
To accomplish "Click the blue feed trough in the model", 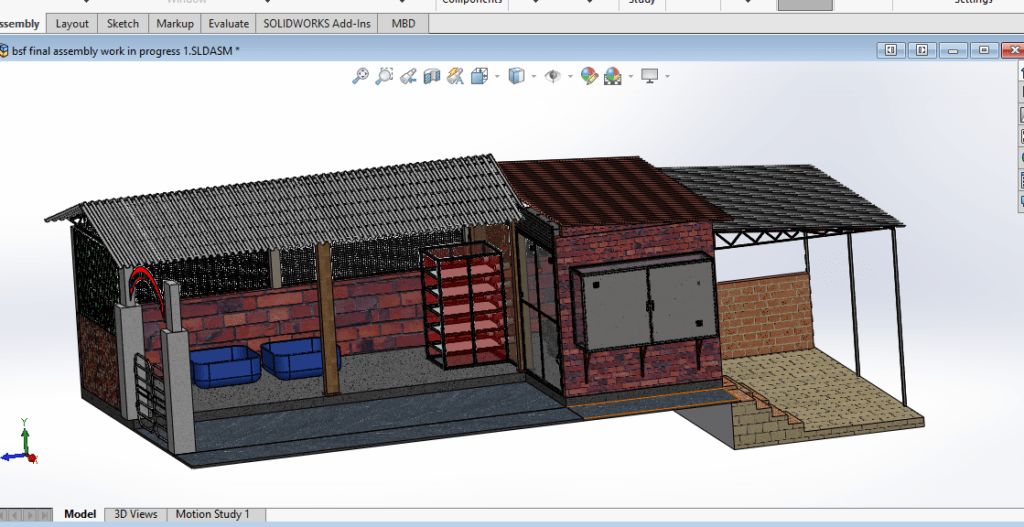I will [226, 365].
